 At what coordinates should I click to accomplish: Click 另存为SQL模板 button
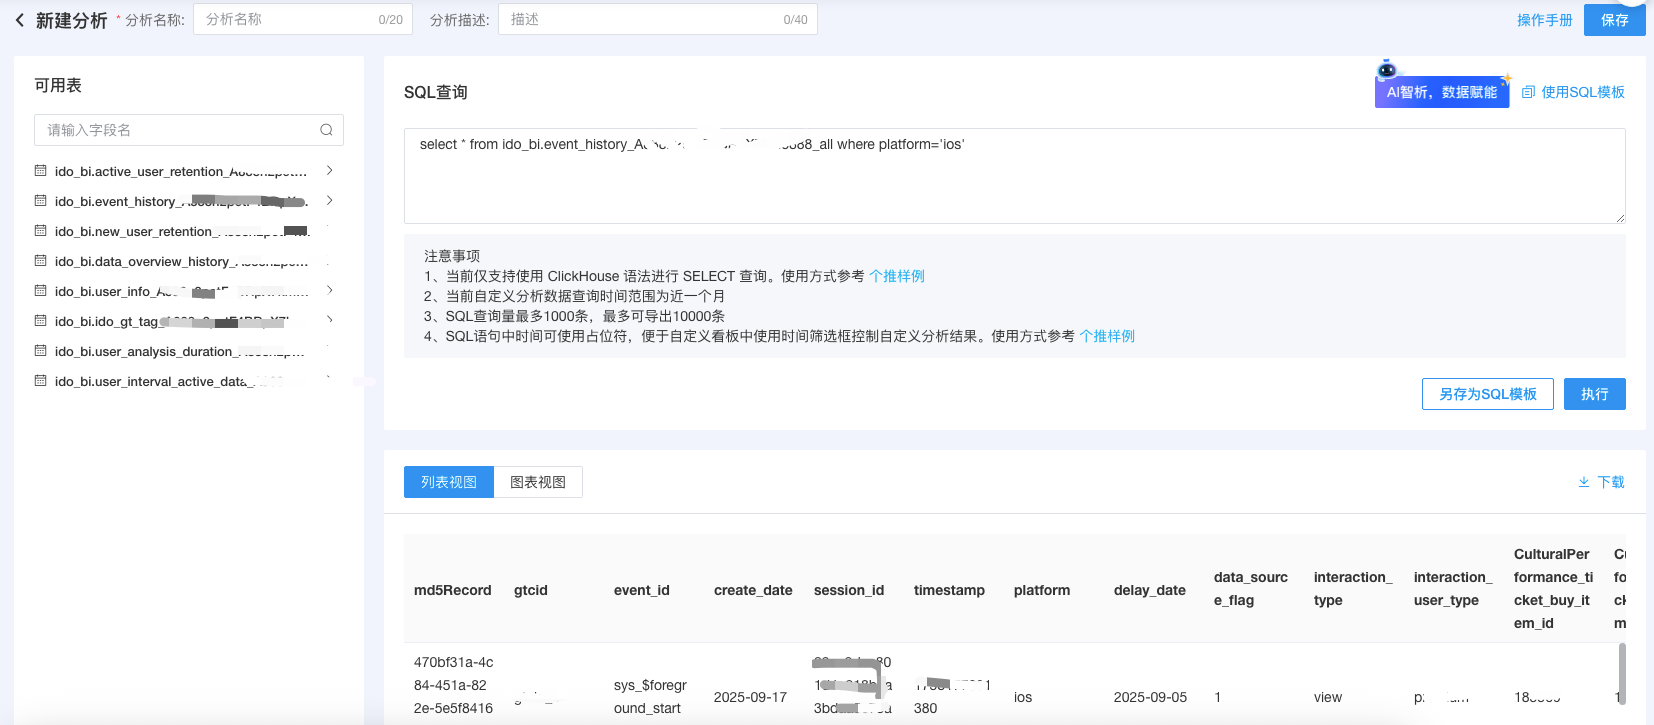[1488, 394]
